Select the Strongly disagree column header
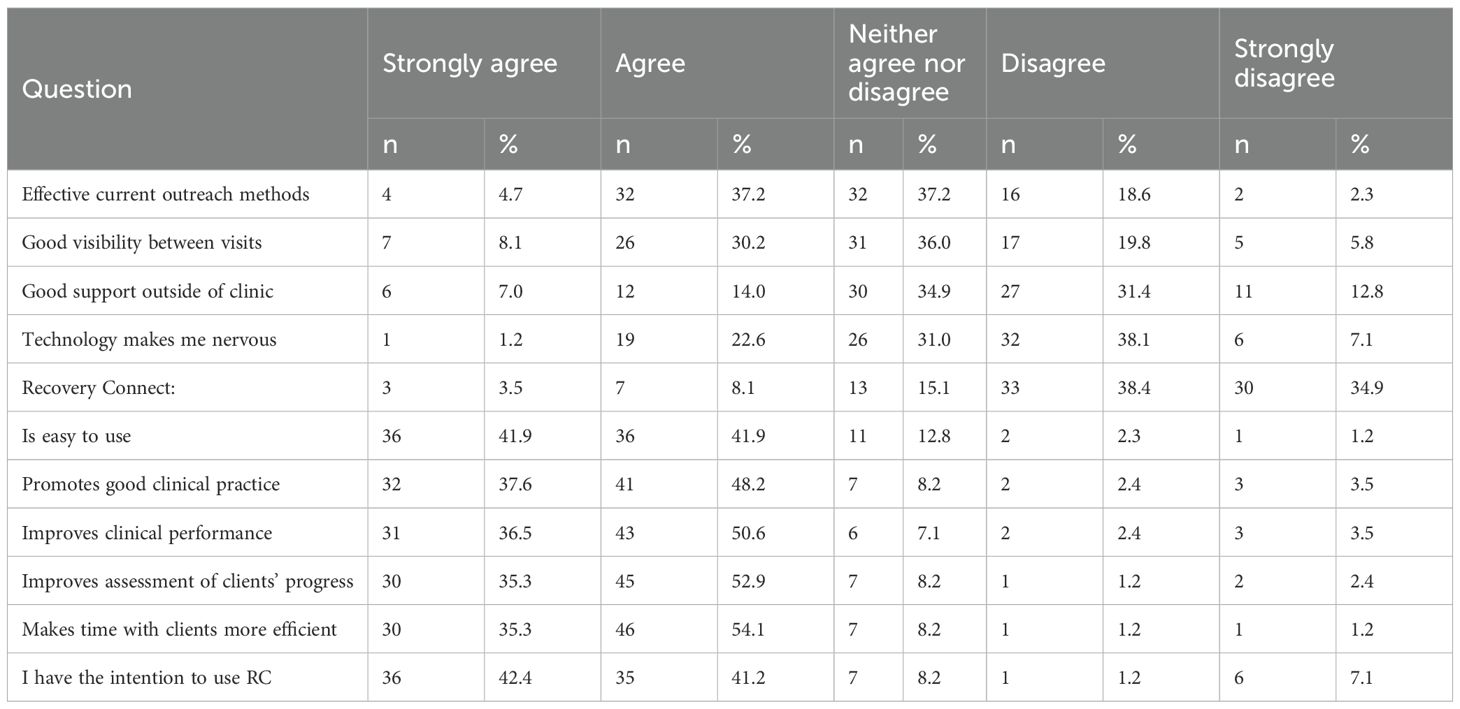The image size is (1460, 709). click(x=1284, y=64)
